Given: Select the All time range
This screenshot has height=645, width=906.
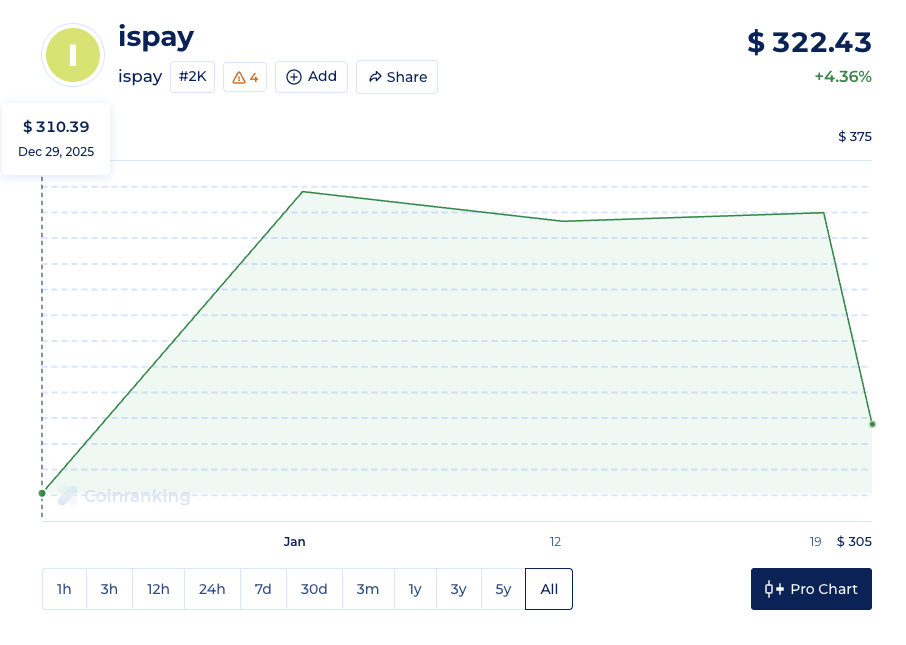Looking at the screenshot, I should tap(549, 589).
